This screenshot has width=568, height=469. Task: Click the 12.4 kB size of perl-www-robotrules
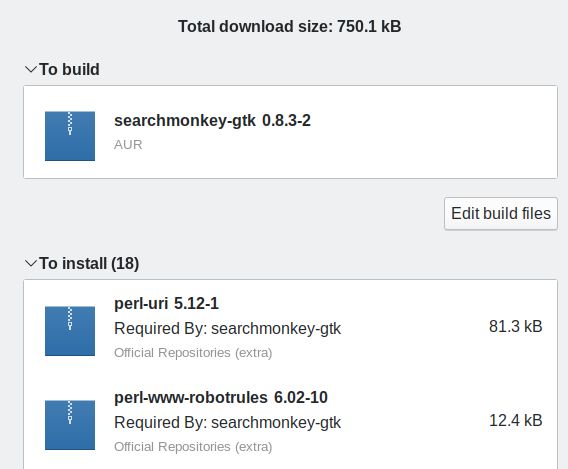(515, 420)
